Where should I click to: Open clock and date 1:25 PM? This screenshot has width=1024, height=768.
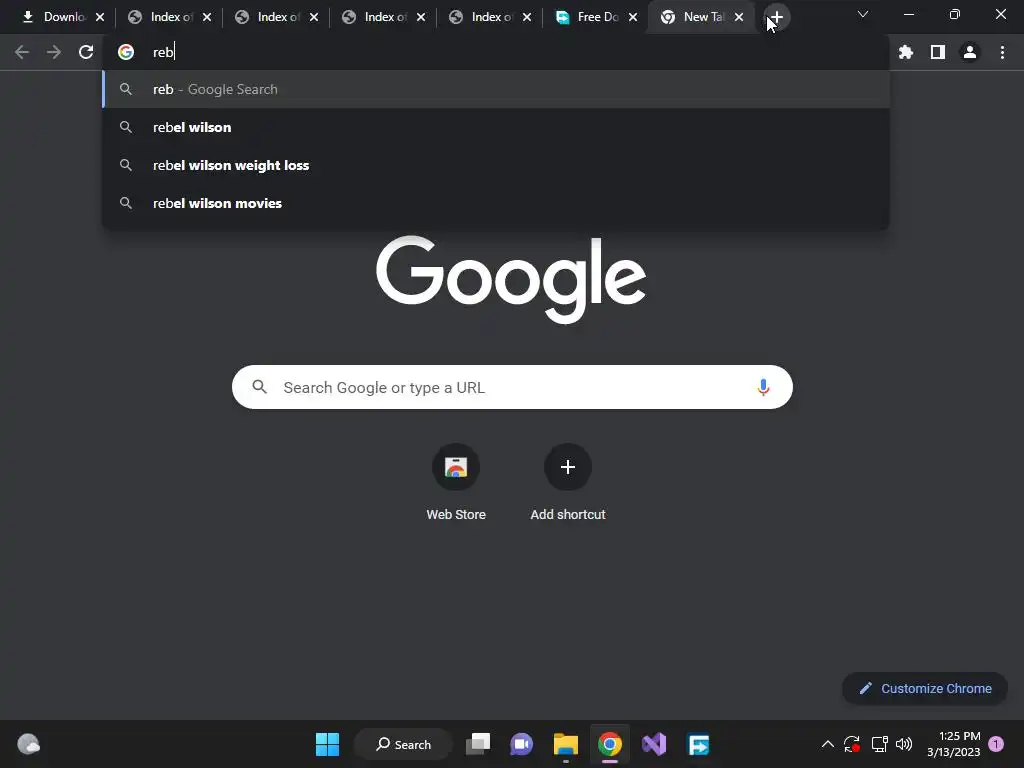953,744
